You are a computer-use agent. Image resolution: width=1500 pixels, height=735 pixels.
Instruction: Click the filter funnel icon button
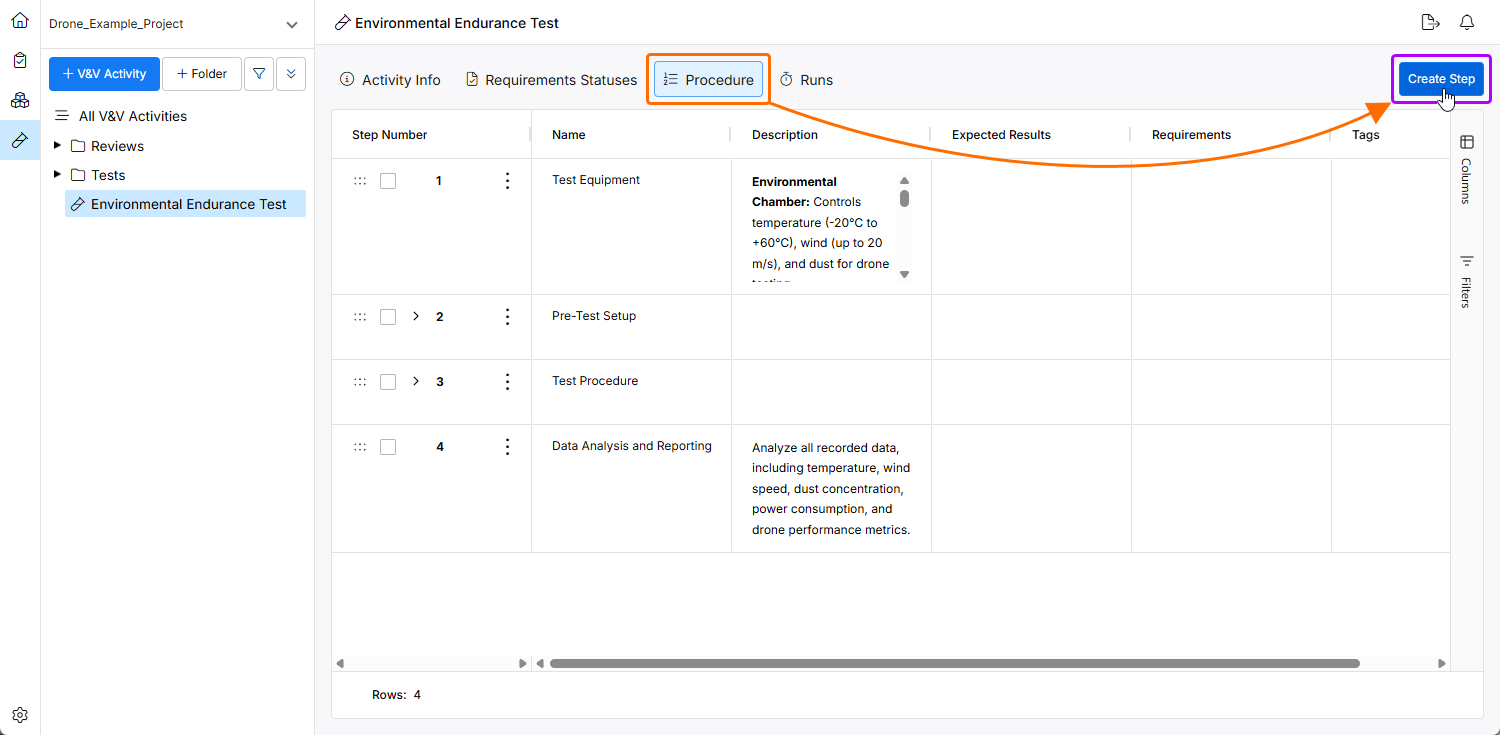pos(259,74)
